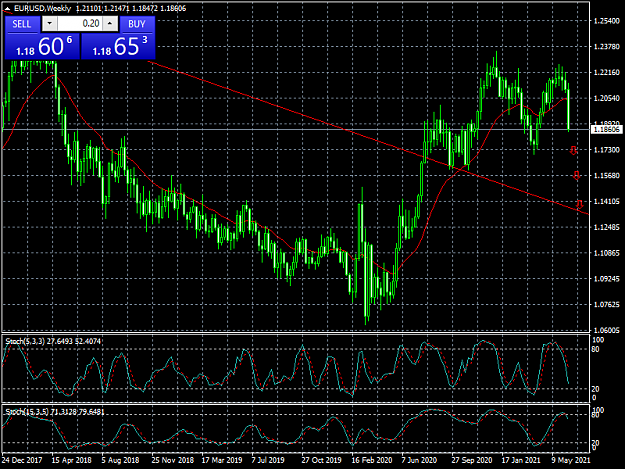Viewport: 625px width, 469px height.
Task: Click the Stoch(5,3,3) indicator label
Action: [x=53, y=341]
